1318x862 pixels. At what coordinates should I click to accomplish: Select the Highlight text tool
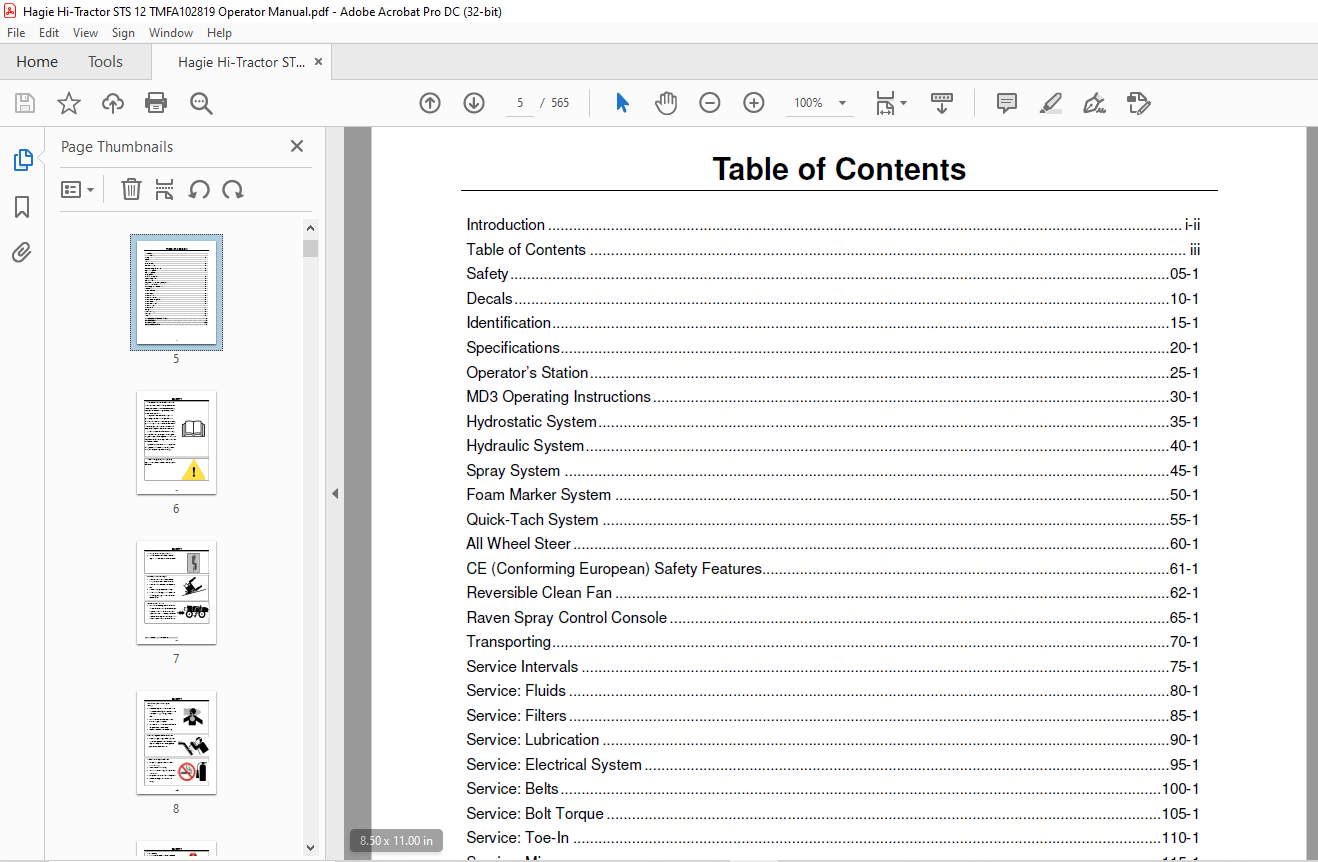[1050, 103]
